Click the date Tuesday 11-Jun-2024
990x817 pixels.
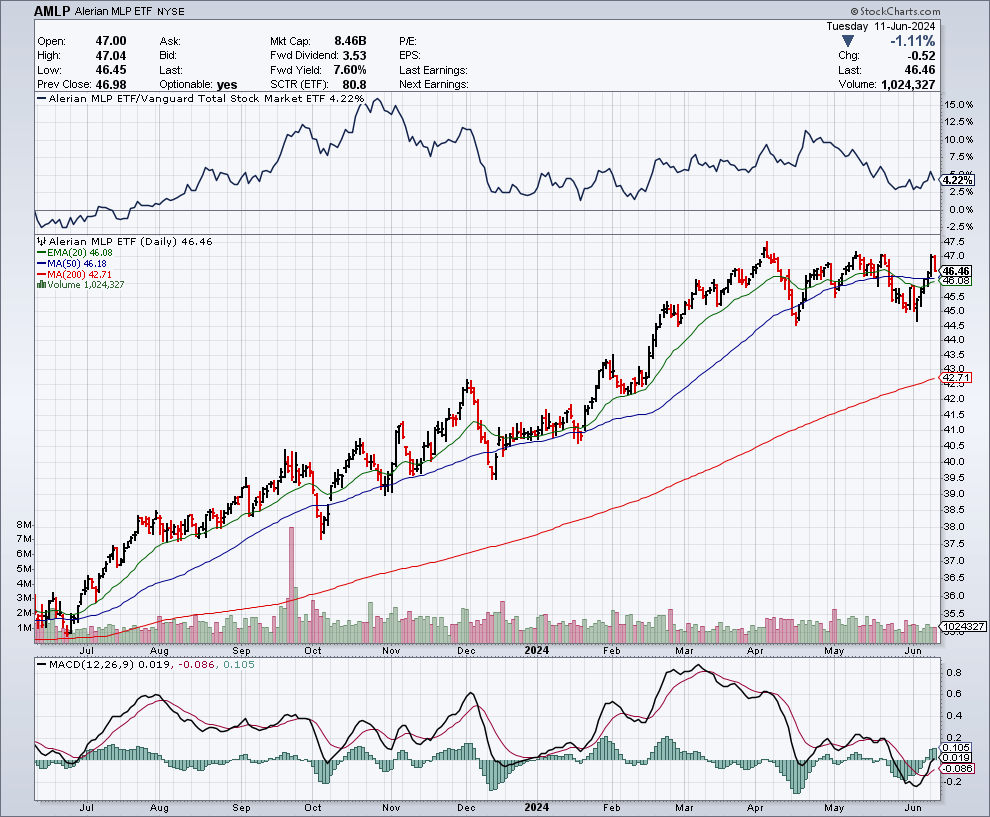click(880, 27)
